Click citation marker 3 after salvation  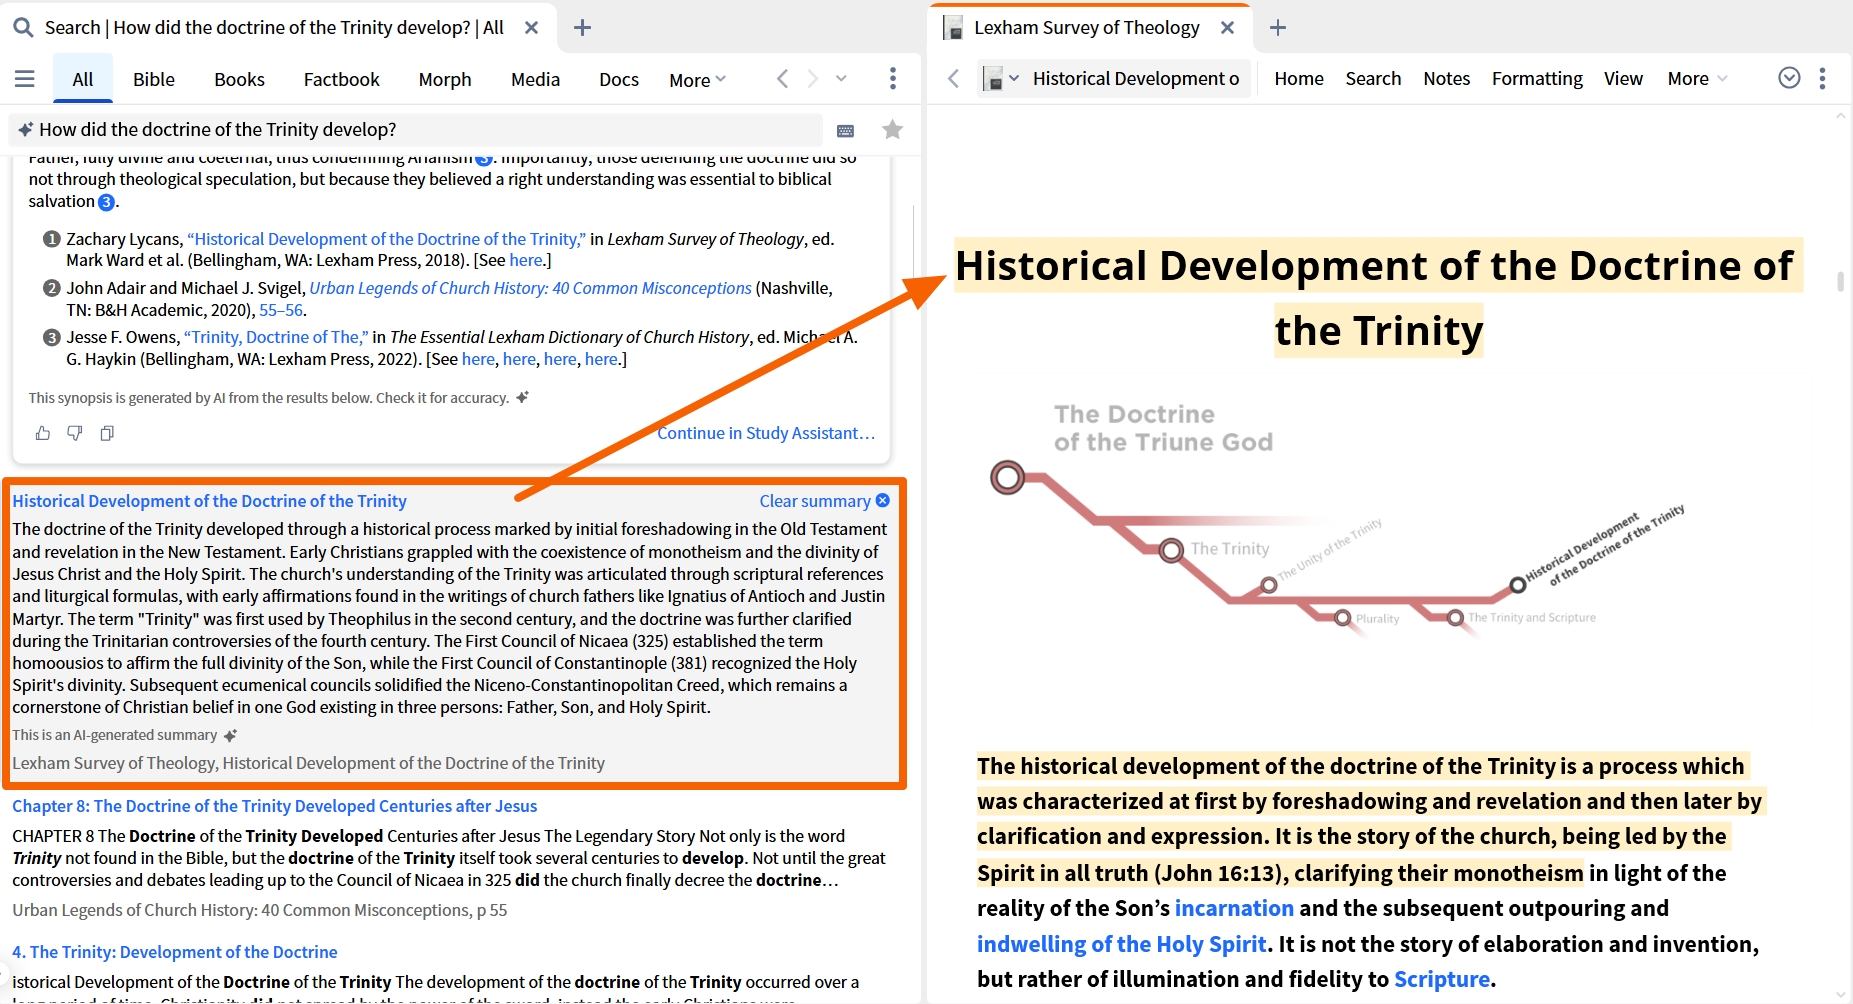(x=106, y=202)
